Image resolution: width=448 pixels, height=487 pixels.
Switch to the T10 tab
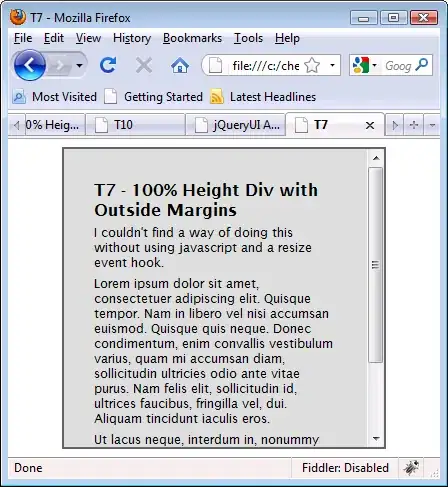[x=135, y=125]
